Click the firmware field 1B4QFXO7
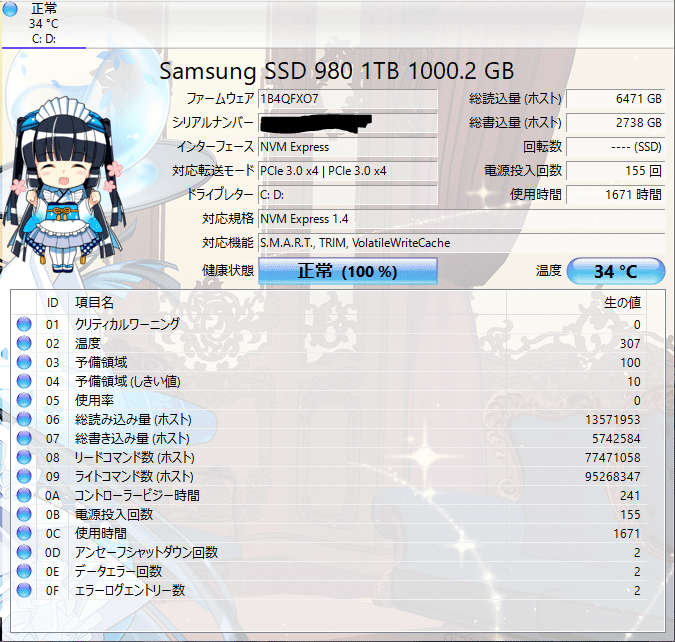Viewport: 675px width, 642px height. 348,99
